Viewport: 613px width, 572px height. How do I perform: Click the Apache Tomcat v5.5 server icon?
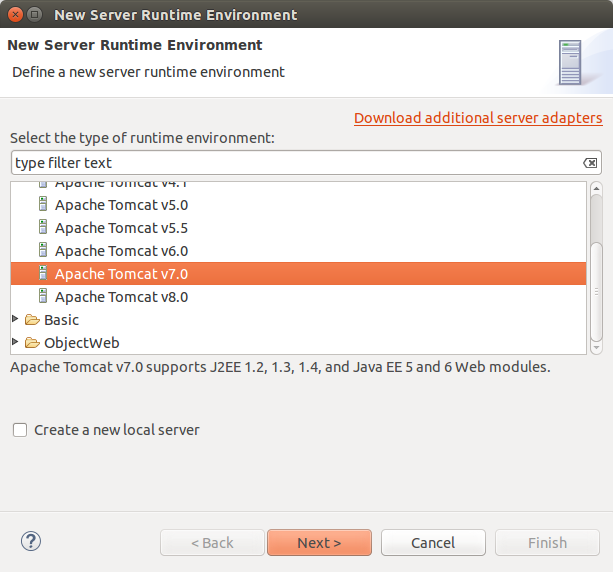(x=43, y=227)
